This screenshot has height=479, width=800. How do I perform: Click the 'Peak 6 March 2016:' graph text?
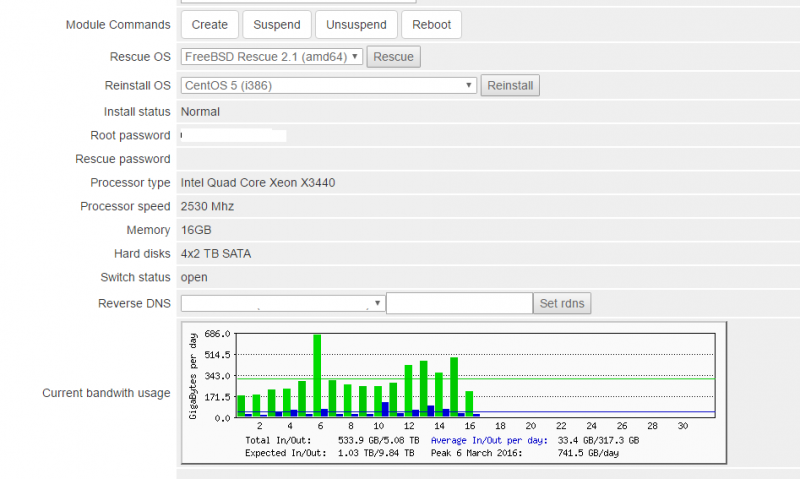tap(477, 453)
